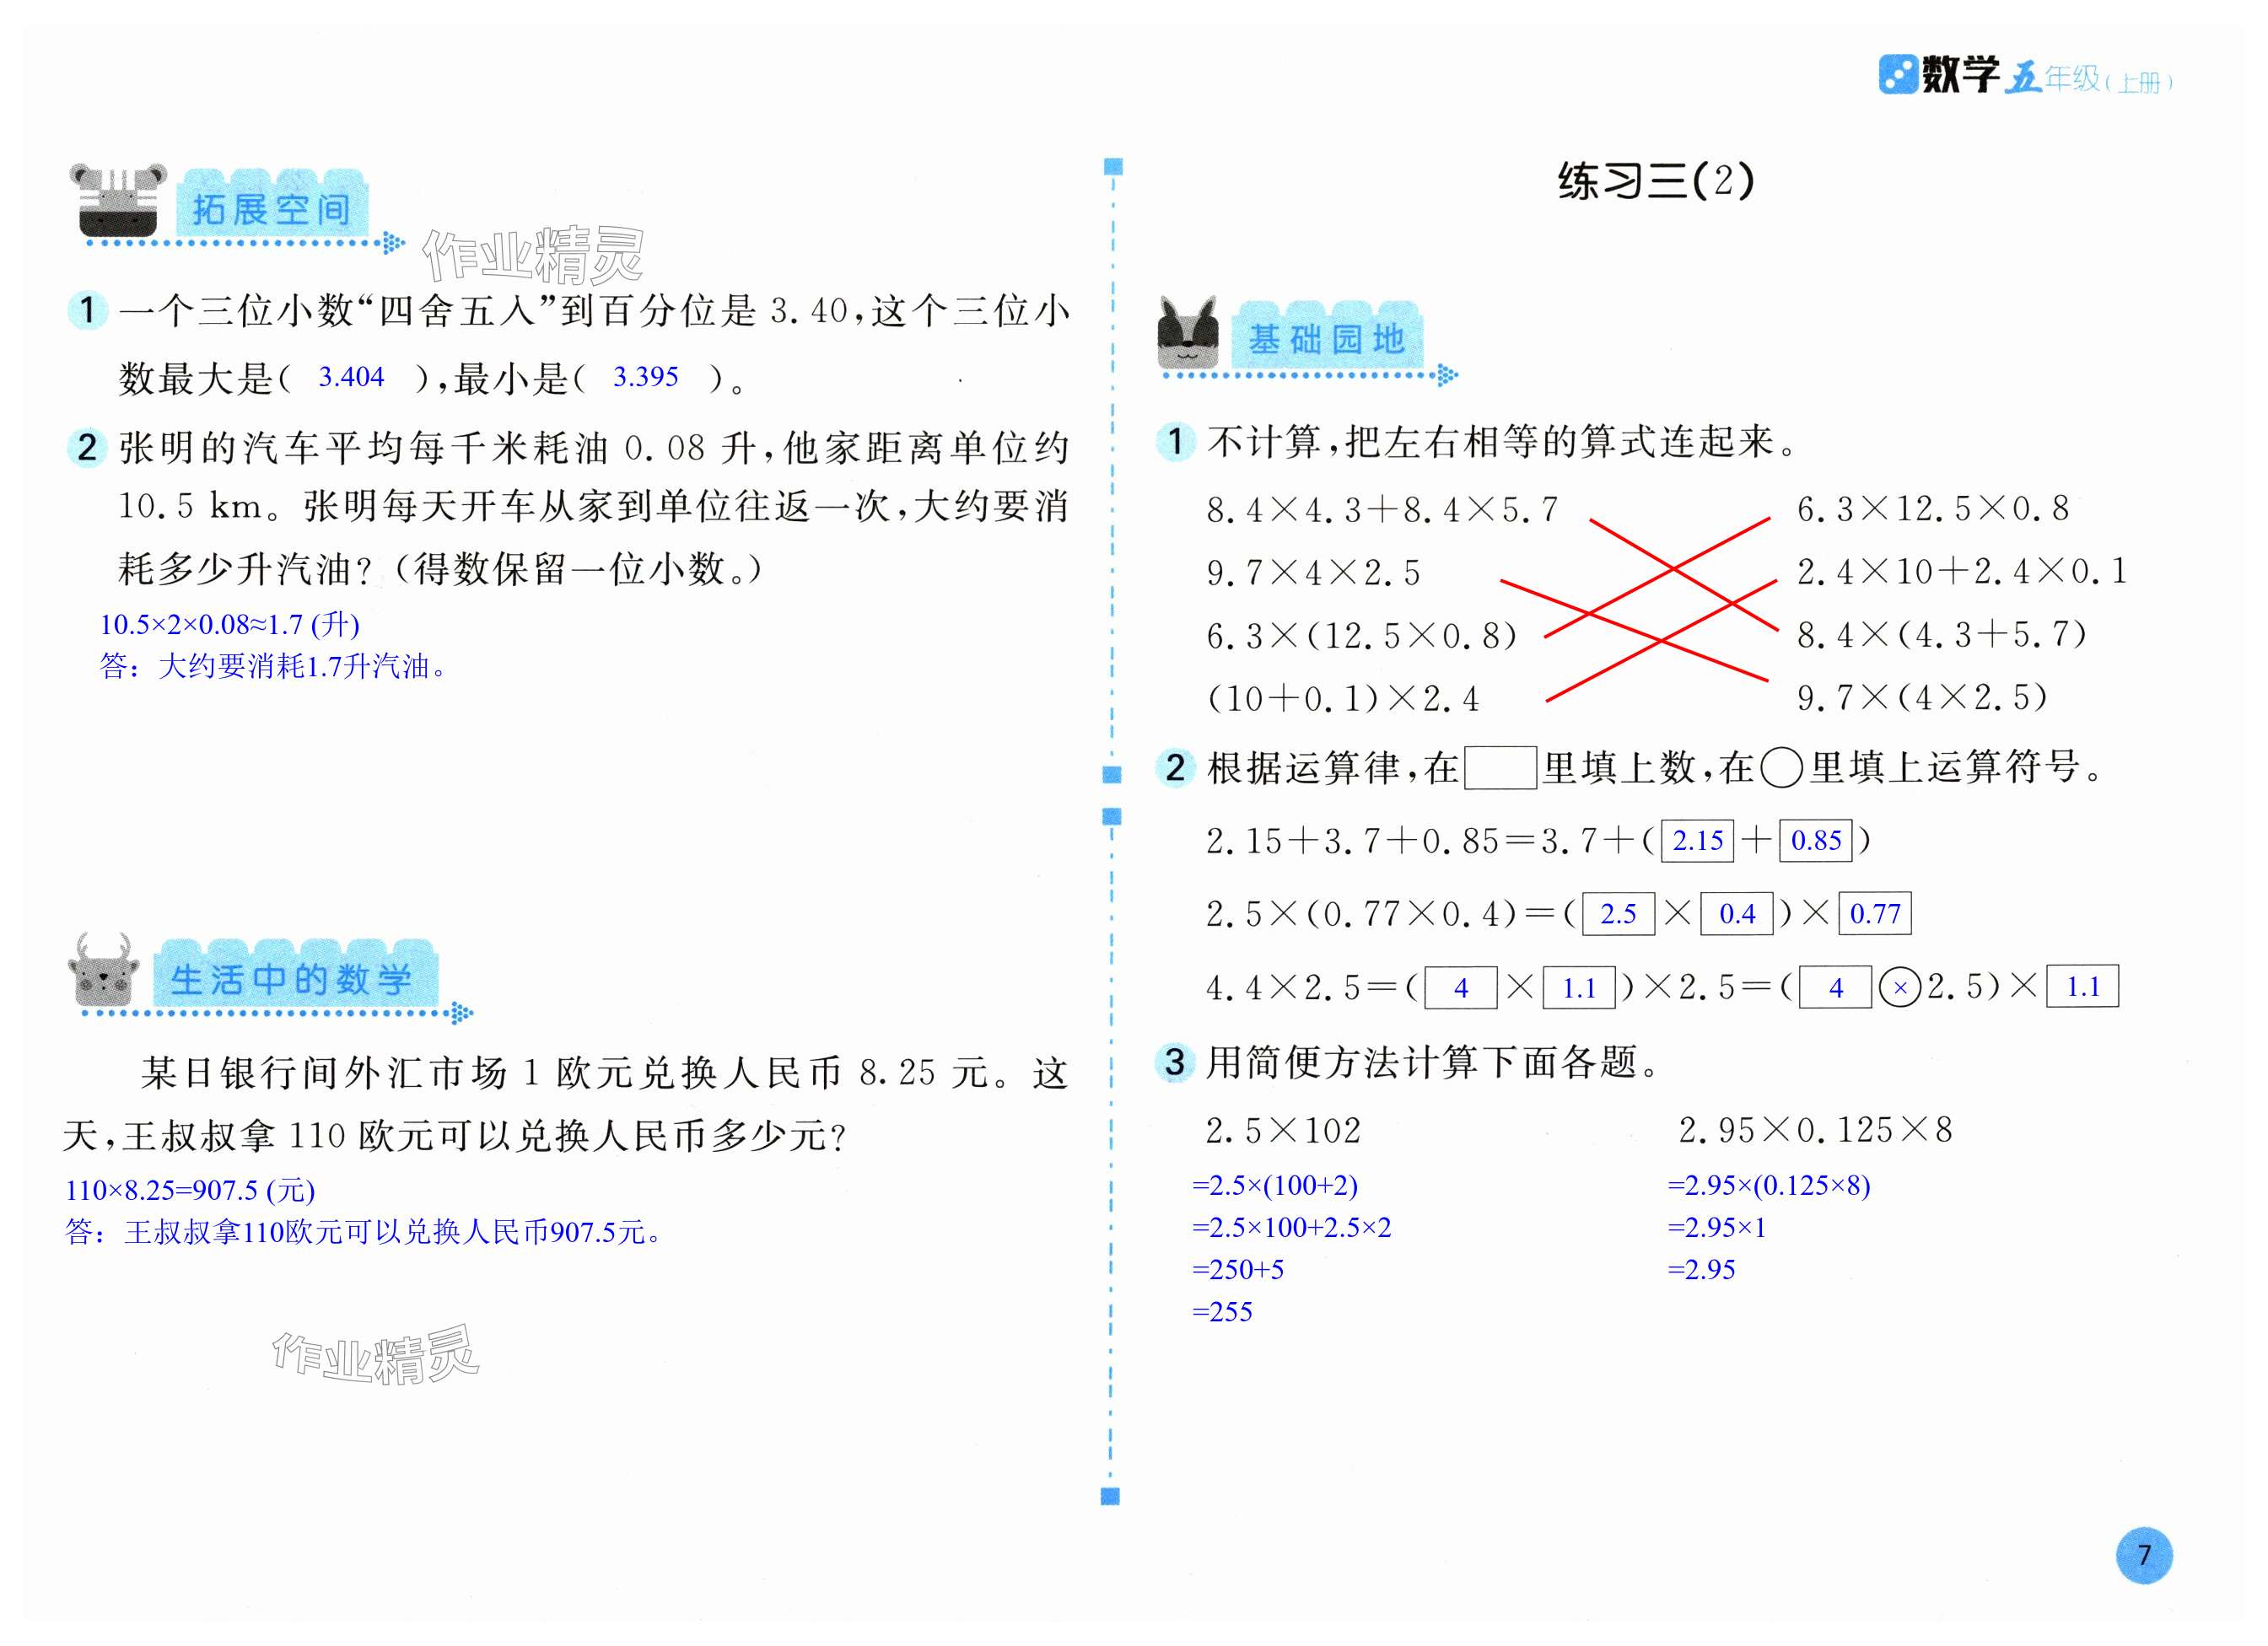Screen dimensions: 2268x1646
Task: Click the problem 2.95×0.125×8
Action: tap(1815, 1130)
